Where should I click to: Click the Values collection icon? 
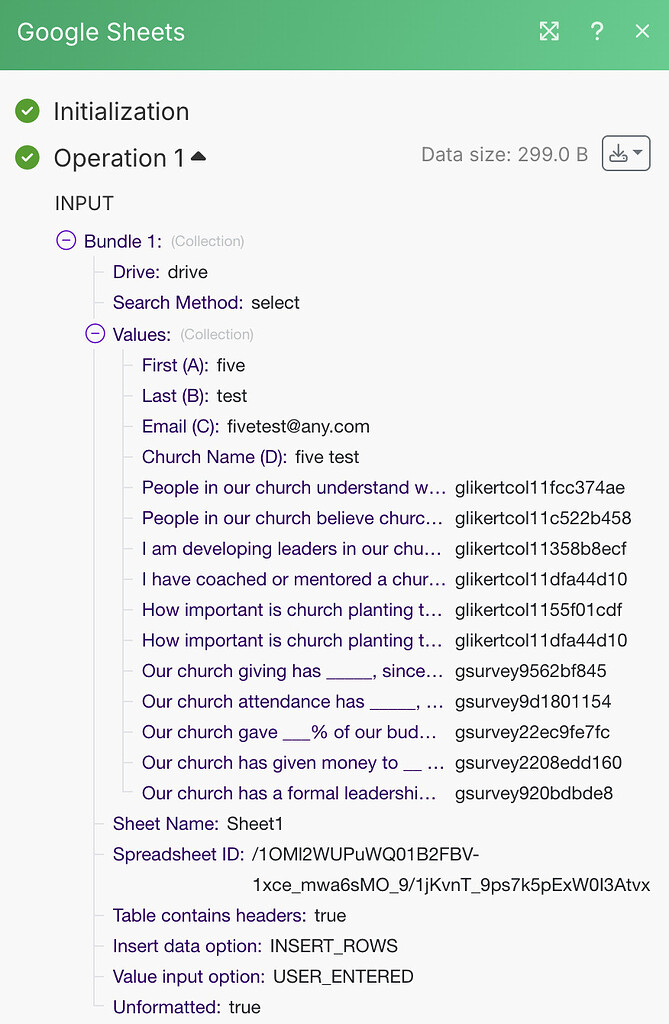click(95, 333)
